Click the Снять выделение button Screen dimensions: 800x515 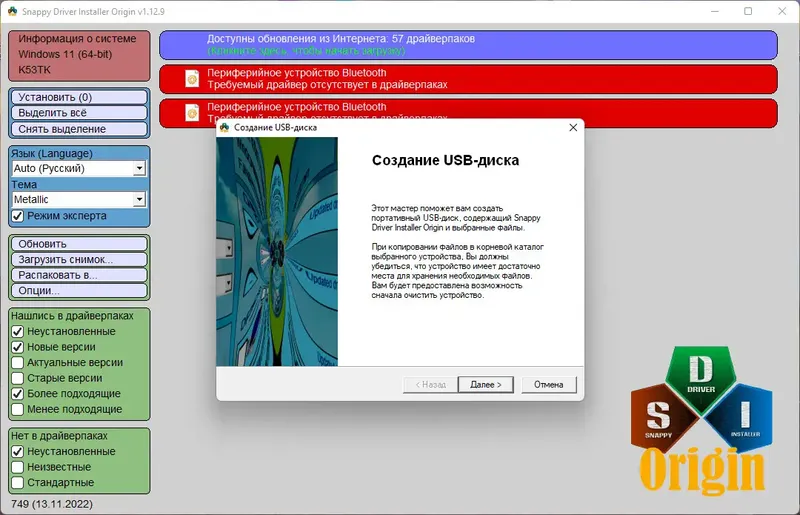[x=79, y=129]
